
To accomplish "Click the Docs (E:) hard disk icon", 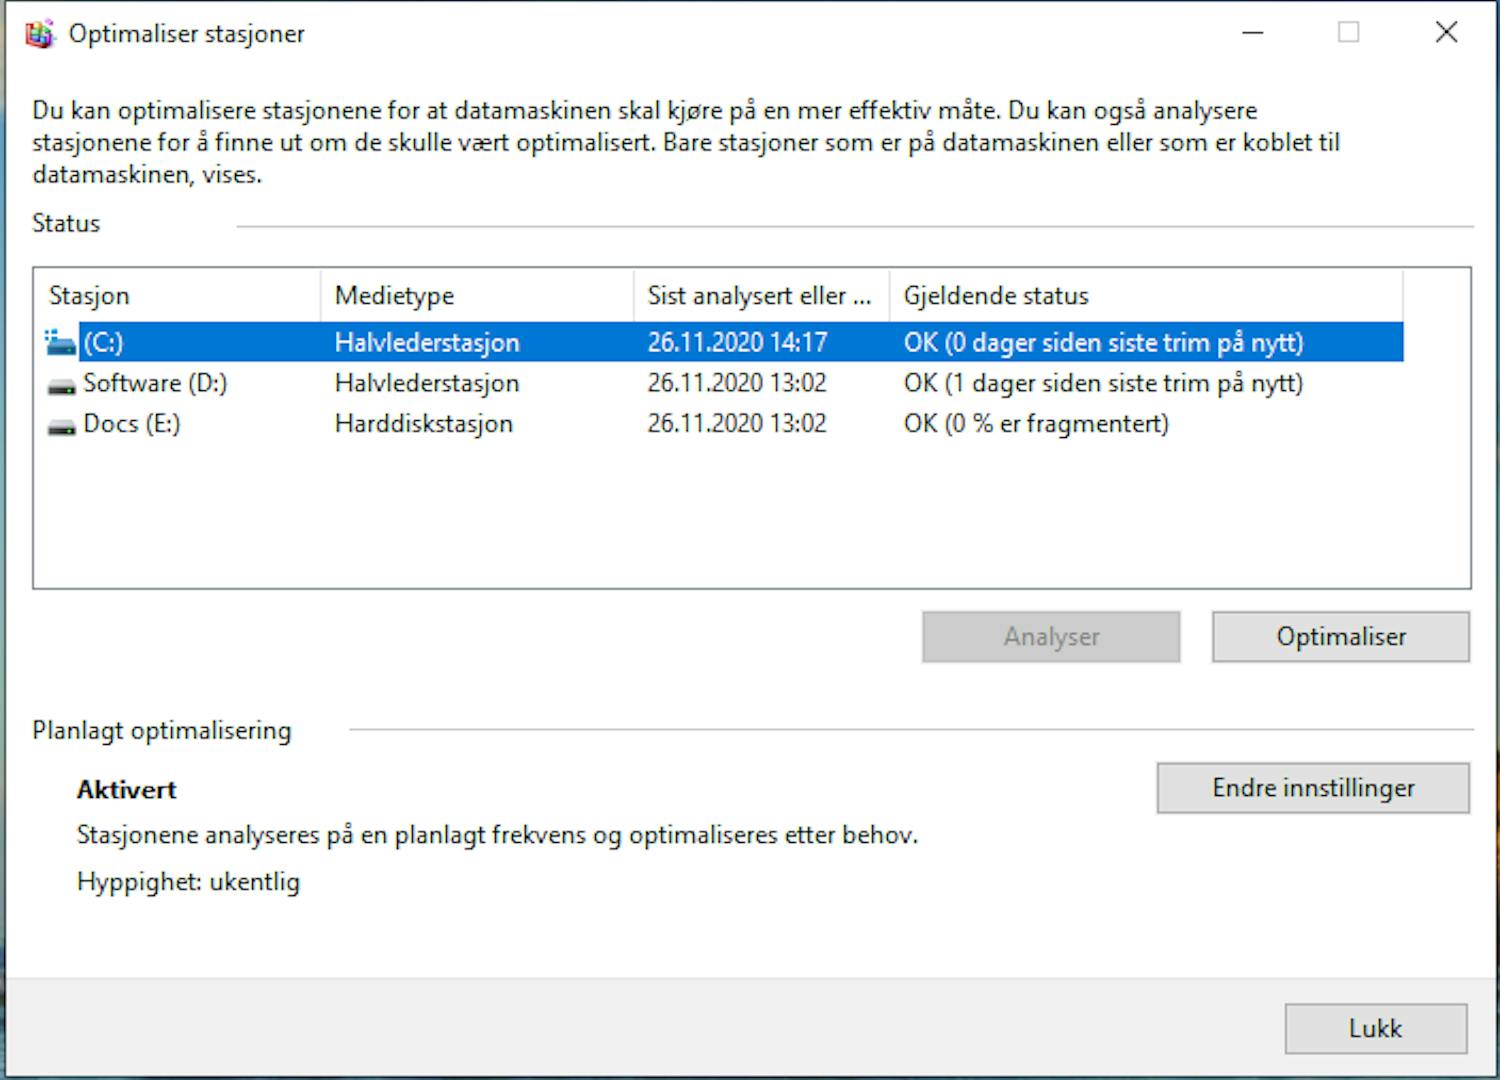I will [59, 424].
